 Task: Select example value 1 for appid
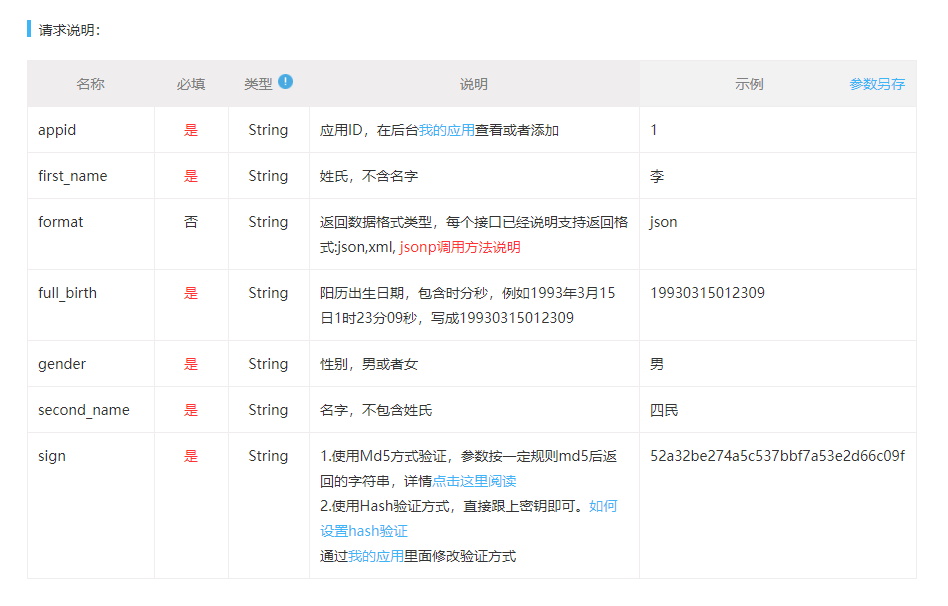coord(654,130)
